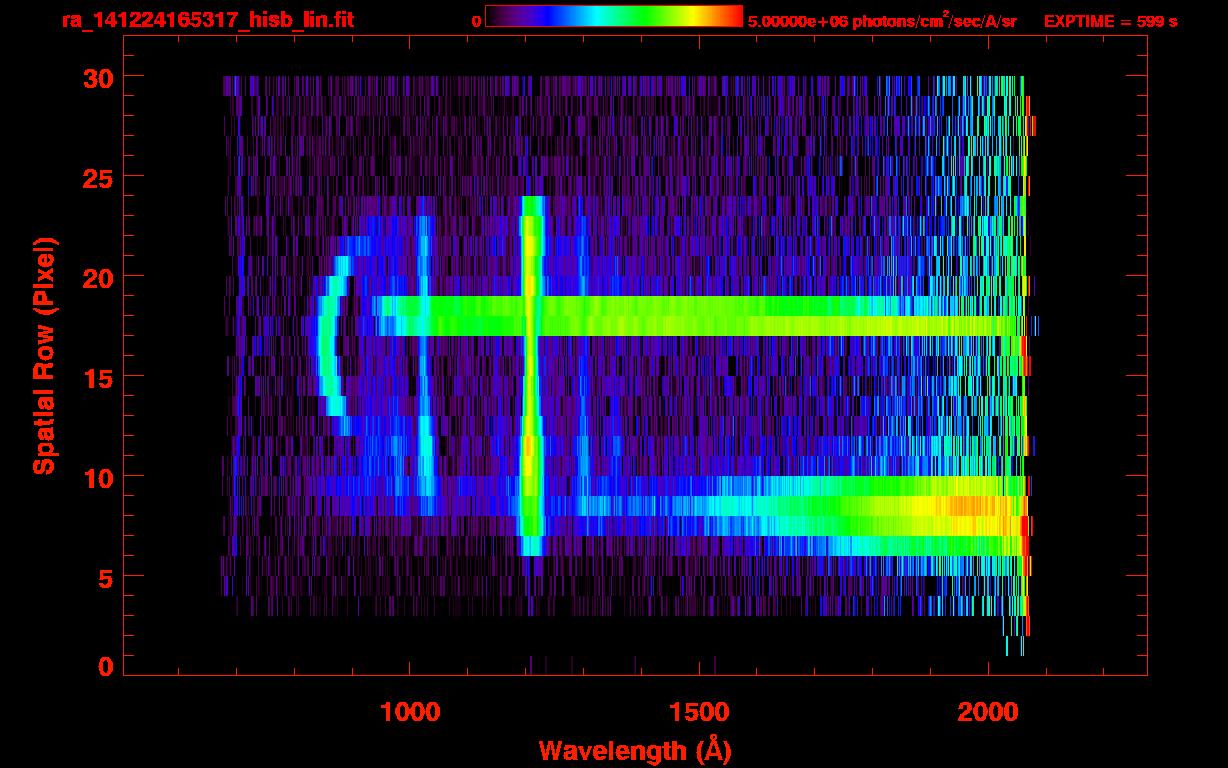The width and height of the screenshot is (1228, 768).
Task: Click the y-axis tick label 5
Action: click(105, 577)
